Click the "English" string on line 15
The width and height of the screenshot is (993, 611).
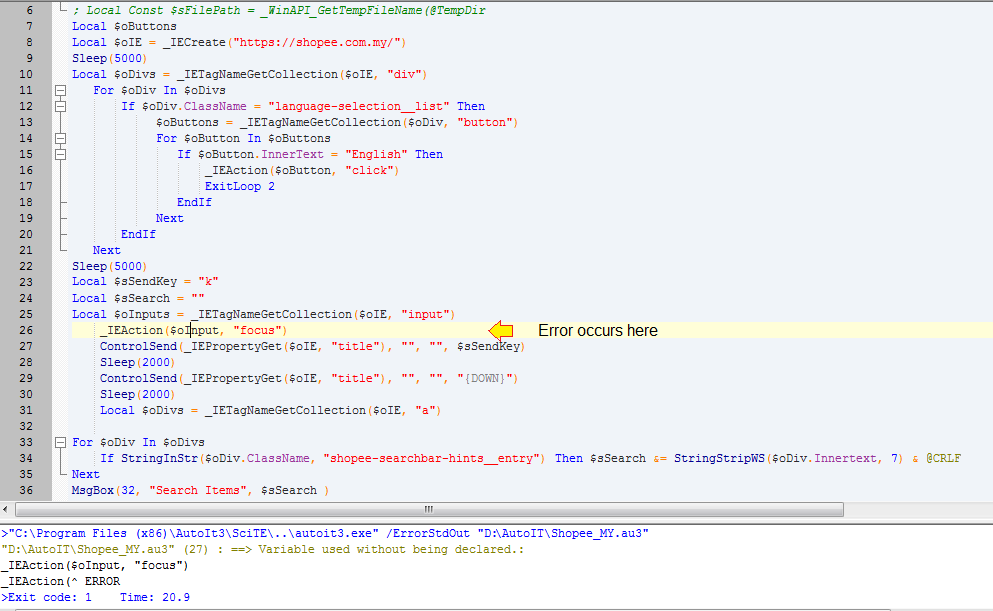376,154
